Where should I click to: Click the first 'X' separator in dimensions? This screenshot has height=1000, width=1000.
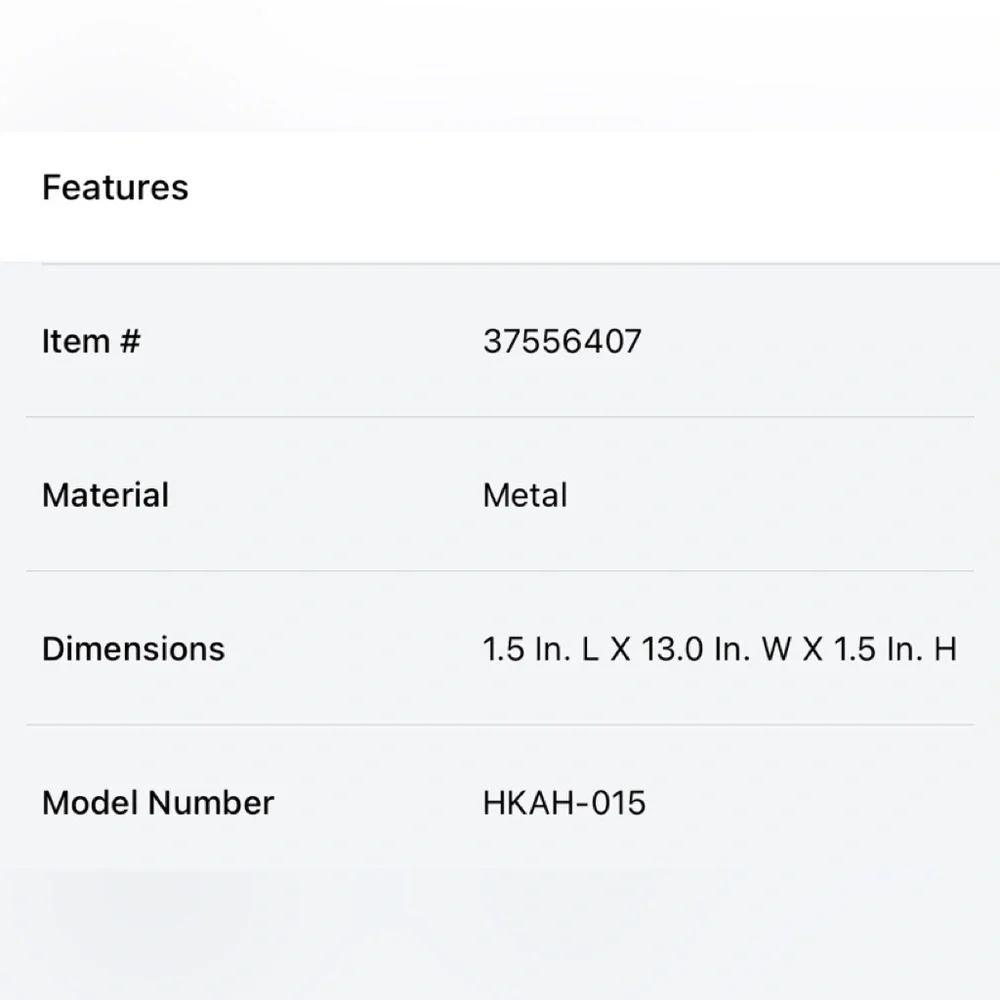tap(621, 649)
